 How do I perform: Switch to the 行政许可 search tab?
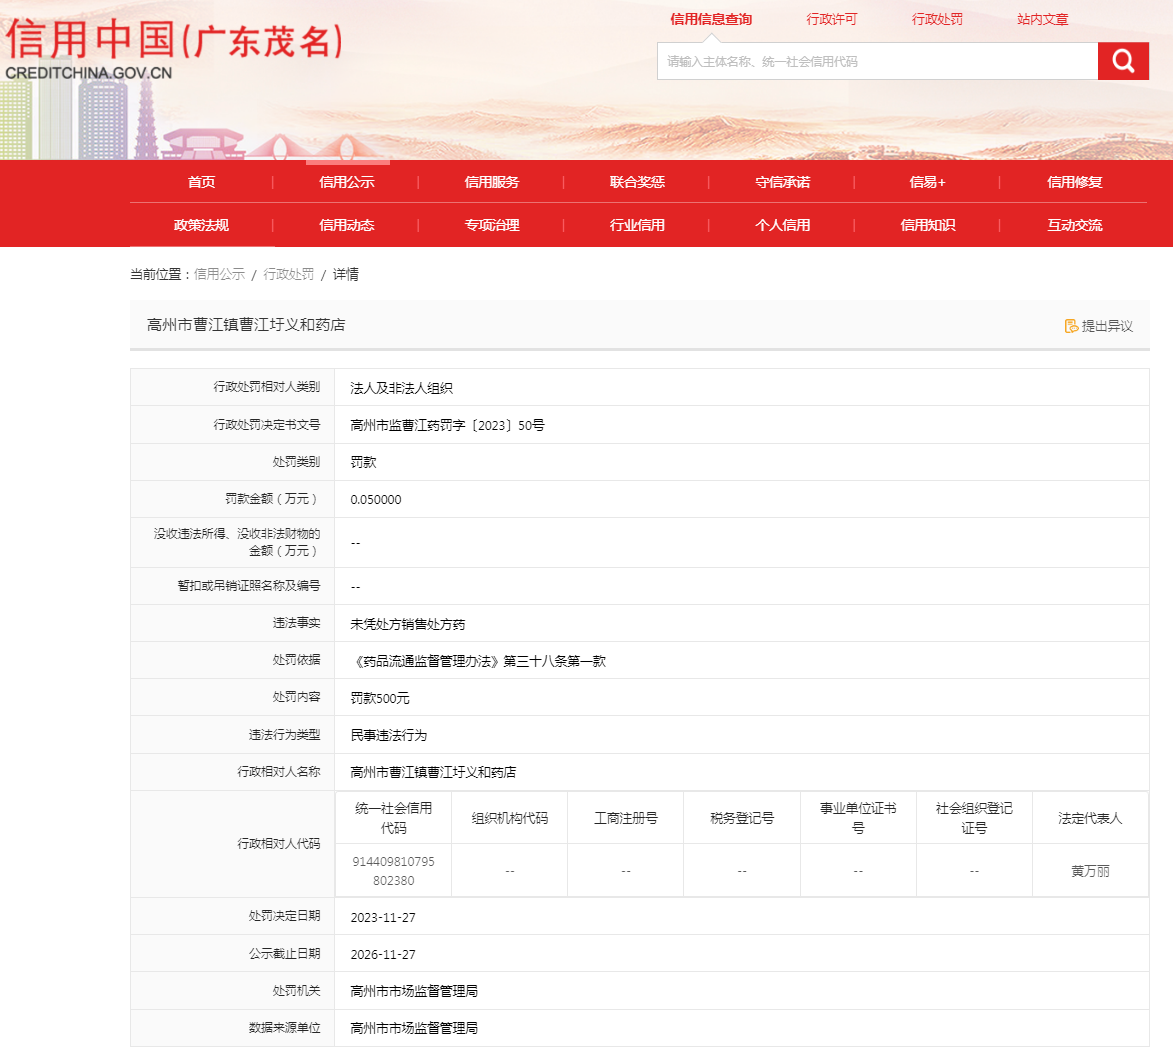pyautogui.click(x=831, y=19)
